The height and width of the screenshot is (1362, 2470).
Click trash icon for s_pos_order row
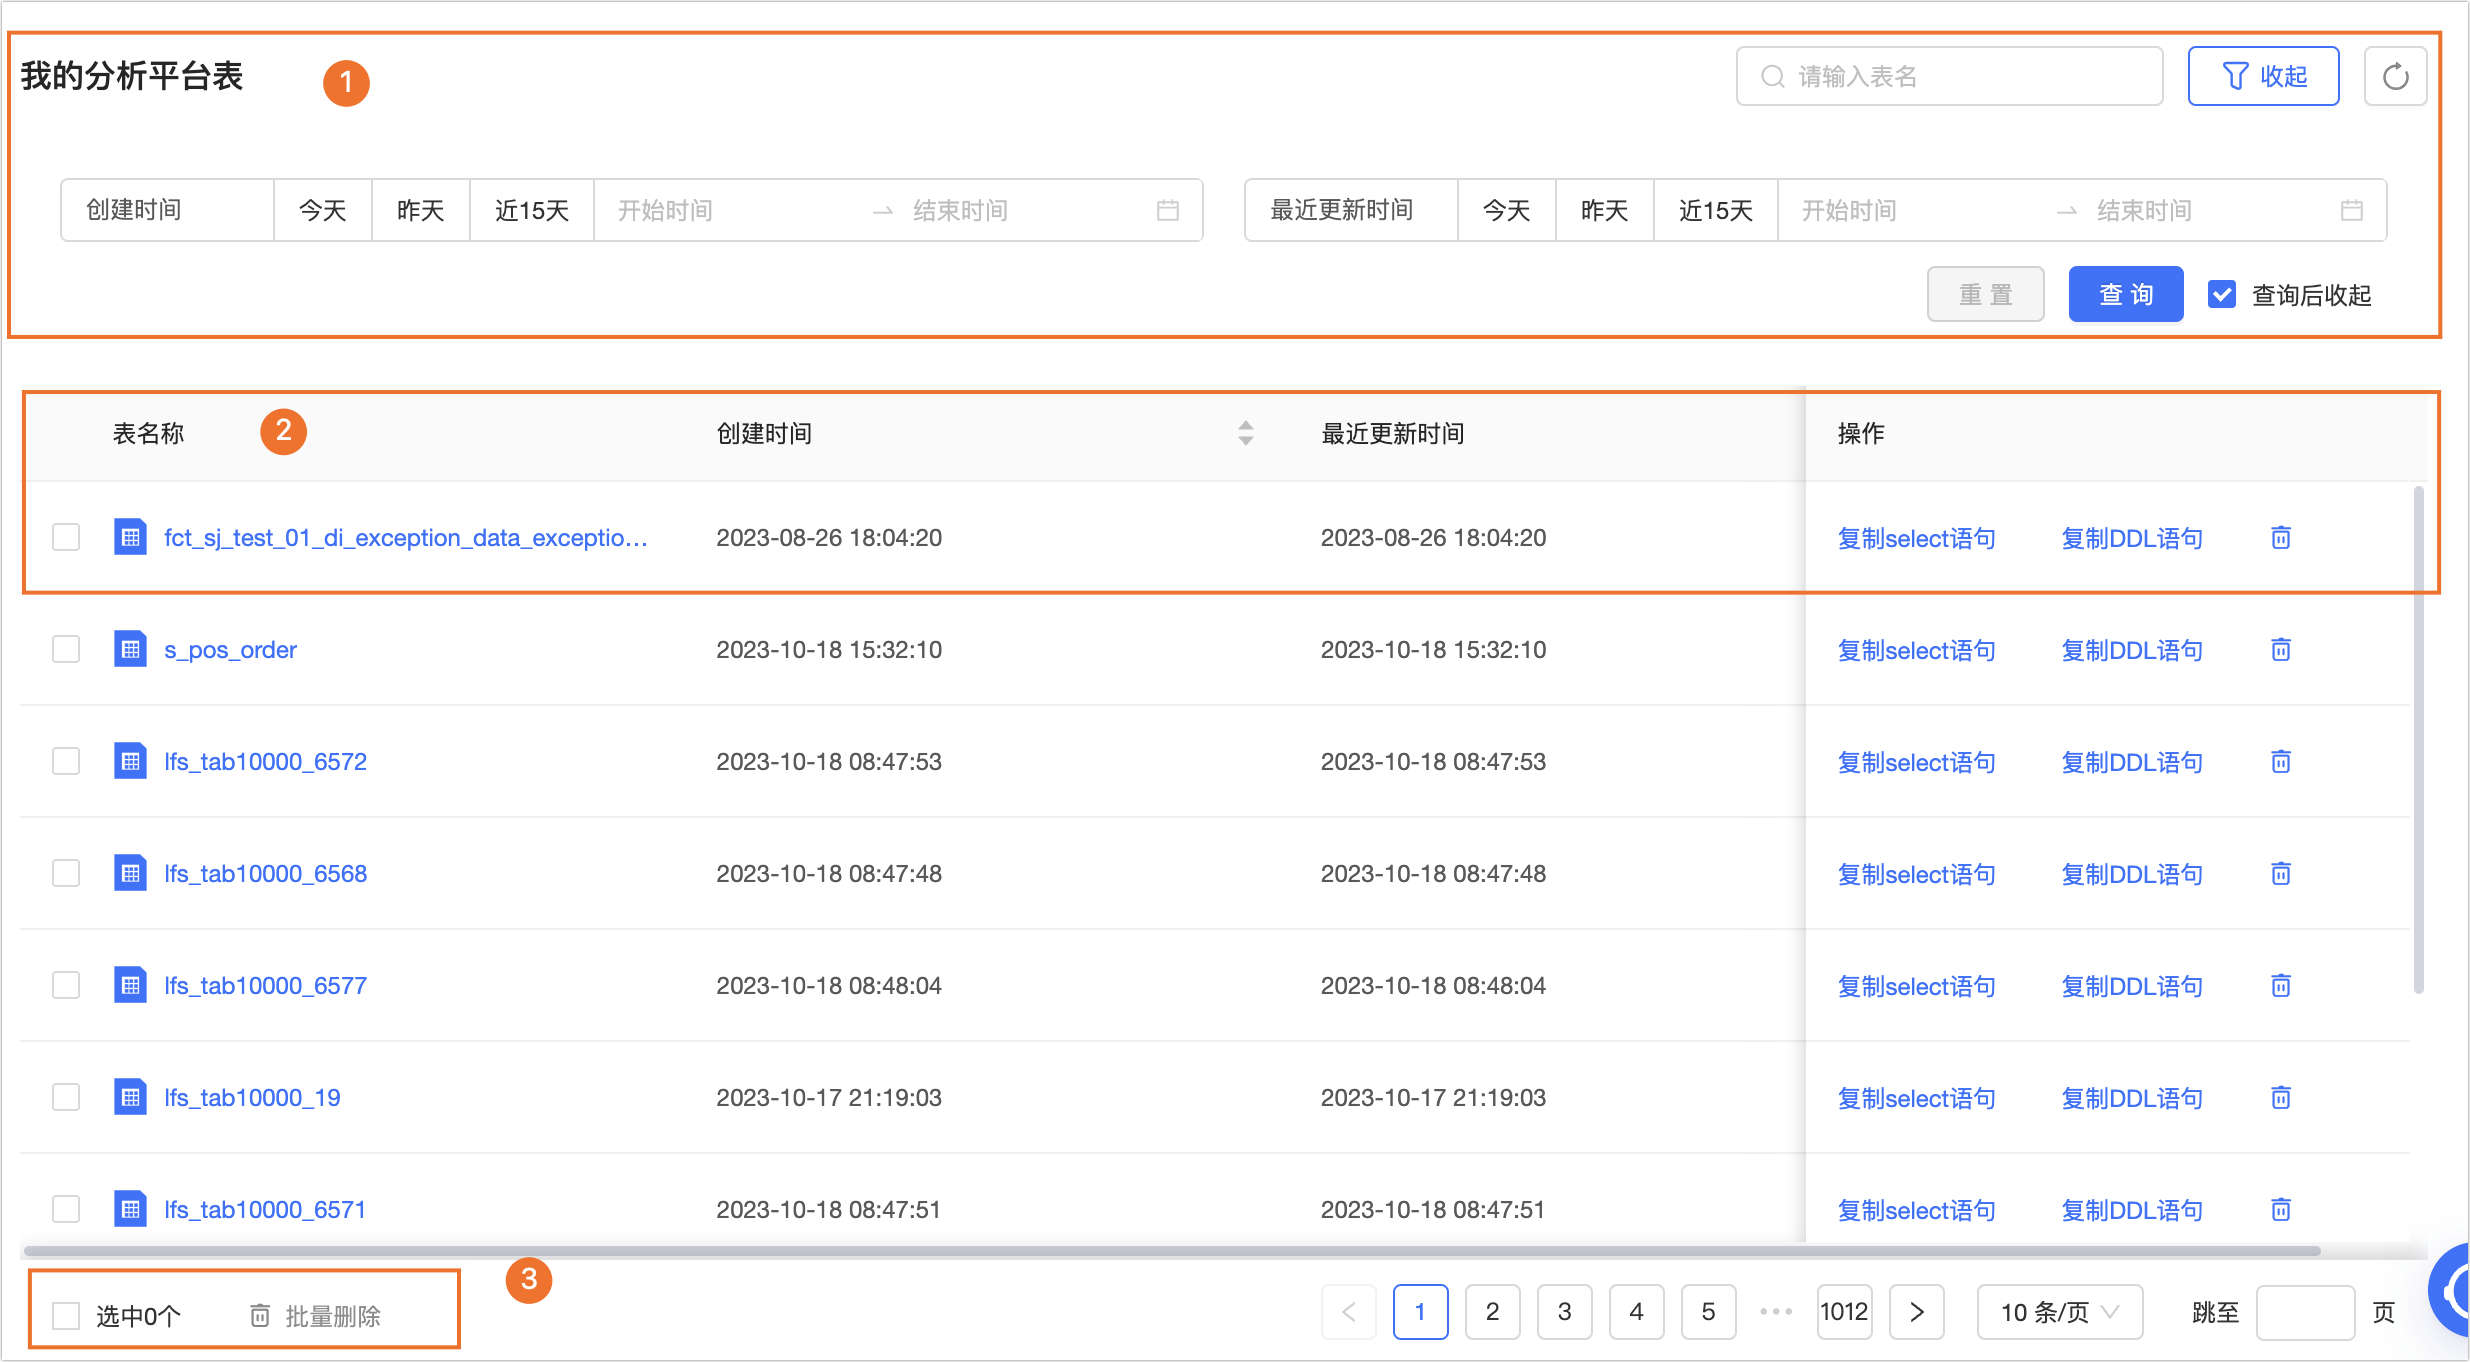(2280, 650)
